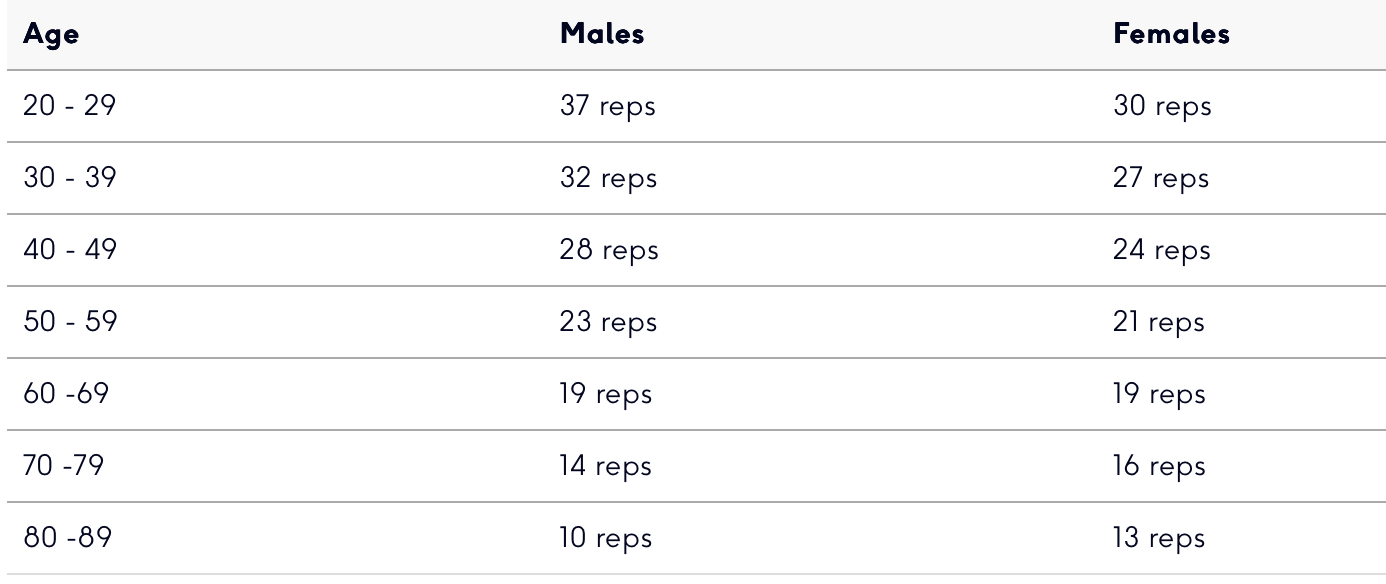
Task: Click the 27 reps females cell
Action: 1161,178
